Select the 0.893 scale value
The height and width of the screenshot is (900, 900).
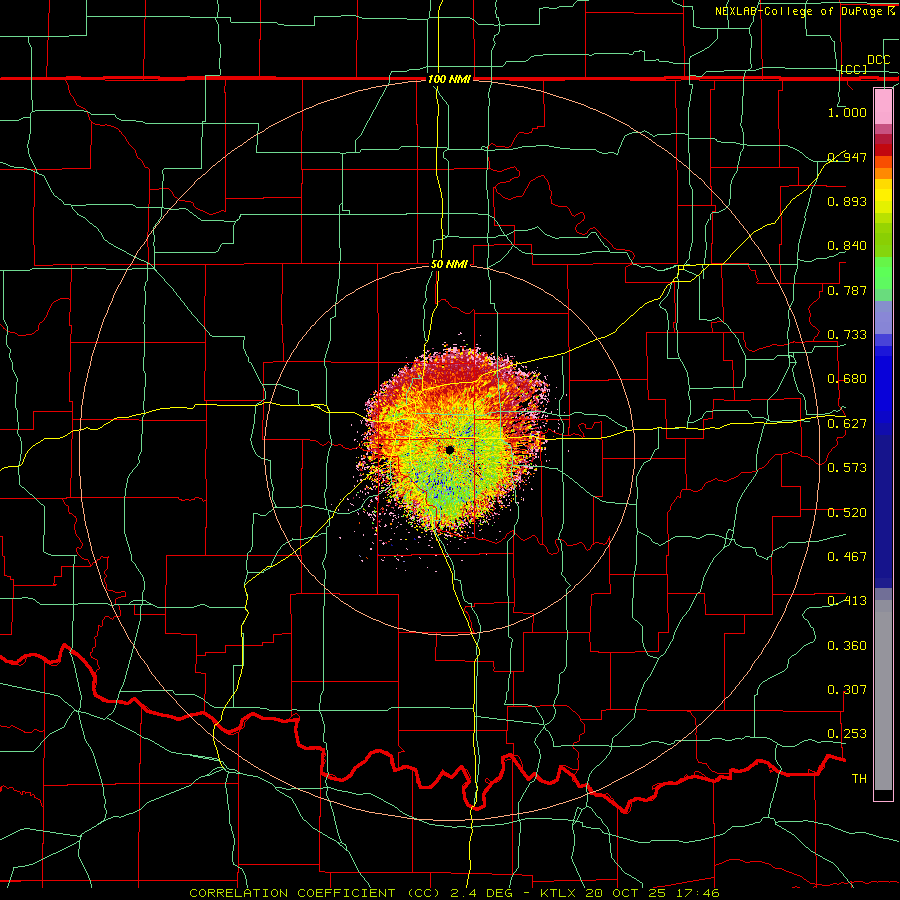tap(847, 201)
